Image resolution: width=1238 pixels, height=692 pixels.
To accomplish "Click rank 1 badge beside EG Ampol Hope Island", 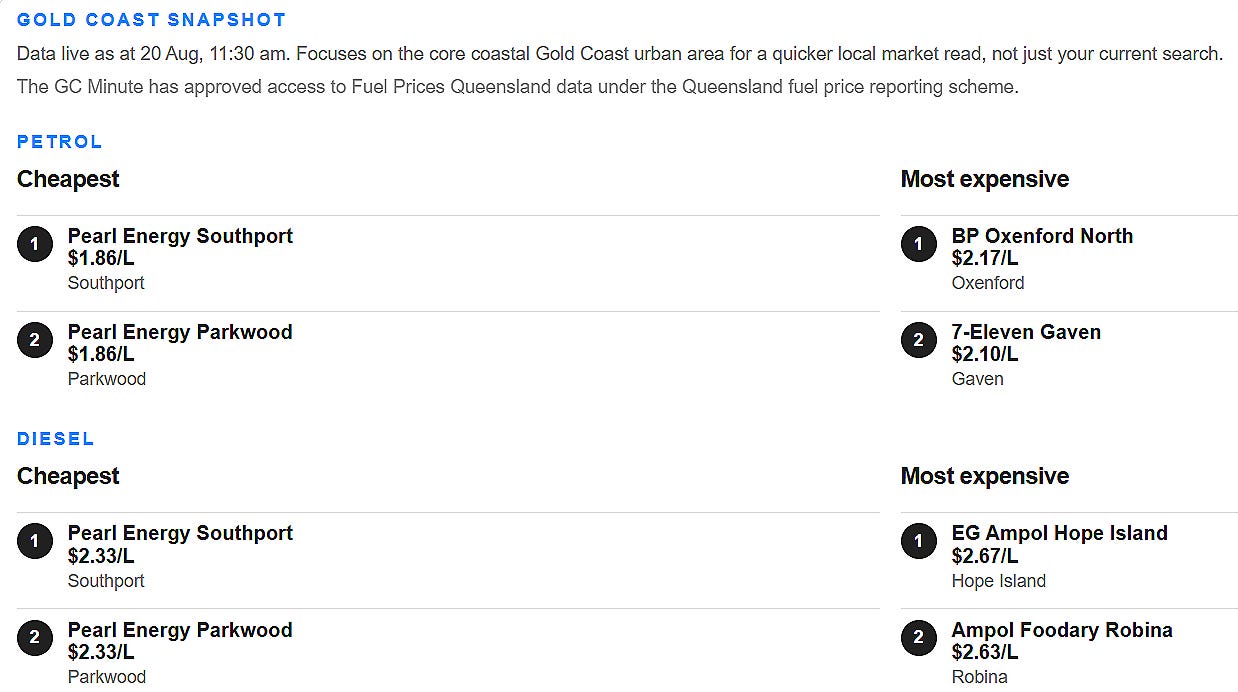I will [x=919, y=541].
